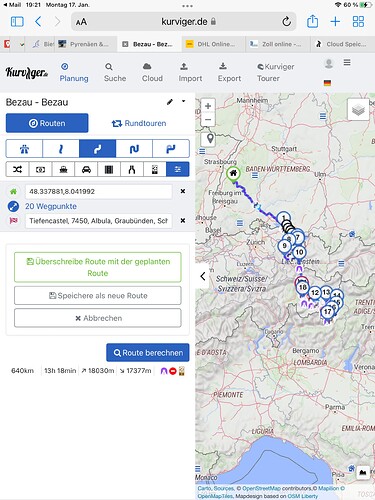Choose the extra curvy route profile
Image resolution: width=375 pixels, height=500 pixels.
pos(134,149)
